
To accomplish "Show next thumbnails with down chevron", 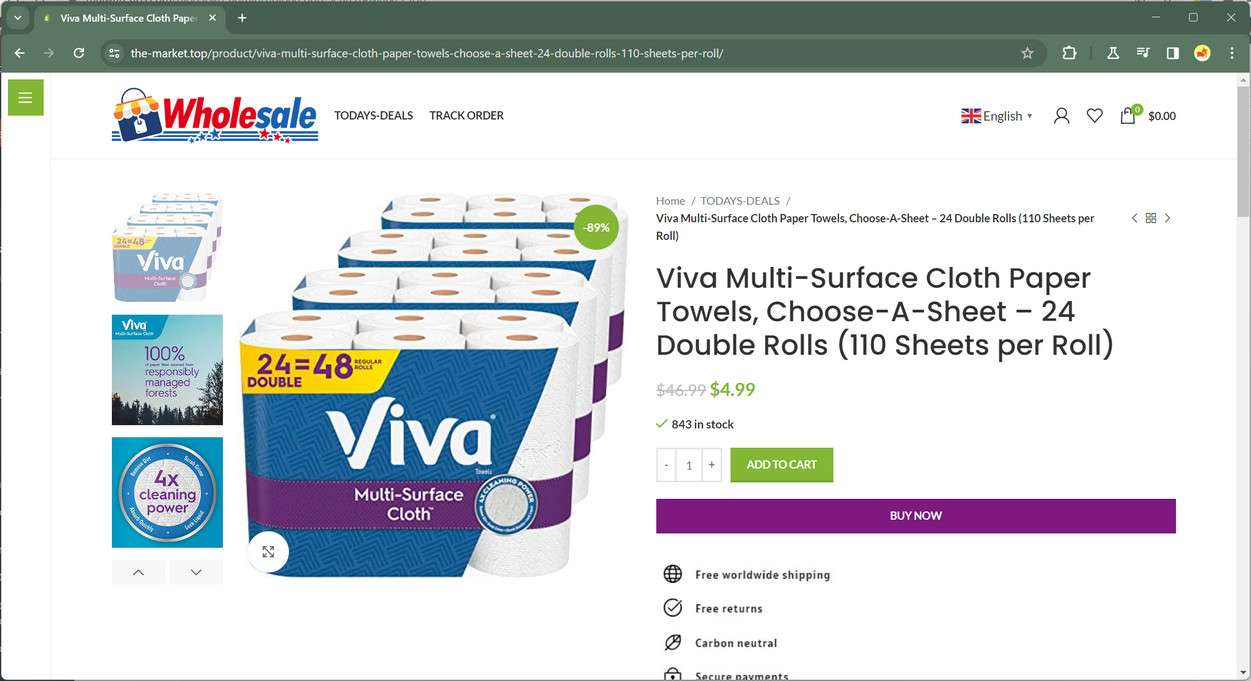I will tap(196, 572).
